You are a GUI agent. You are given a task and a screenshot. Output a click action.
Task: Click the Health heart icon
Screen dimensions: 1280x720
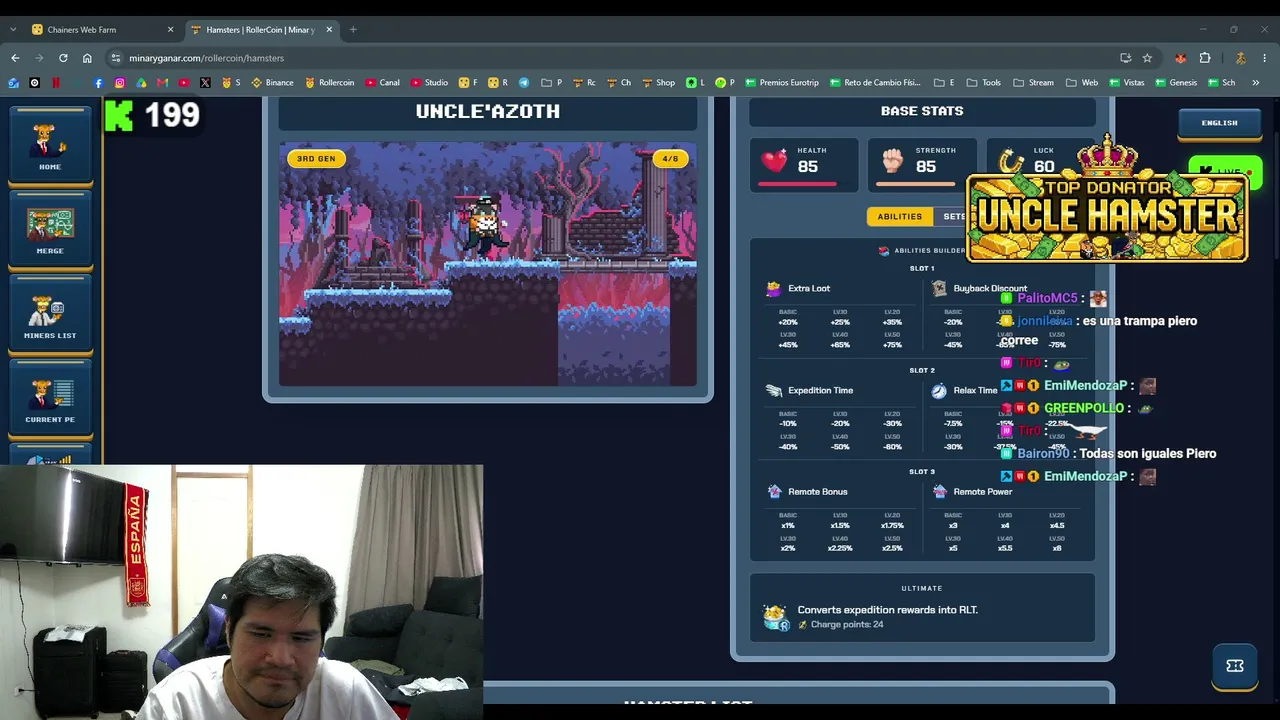tap(775, 160)
